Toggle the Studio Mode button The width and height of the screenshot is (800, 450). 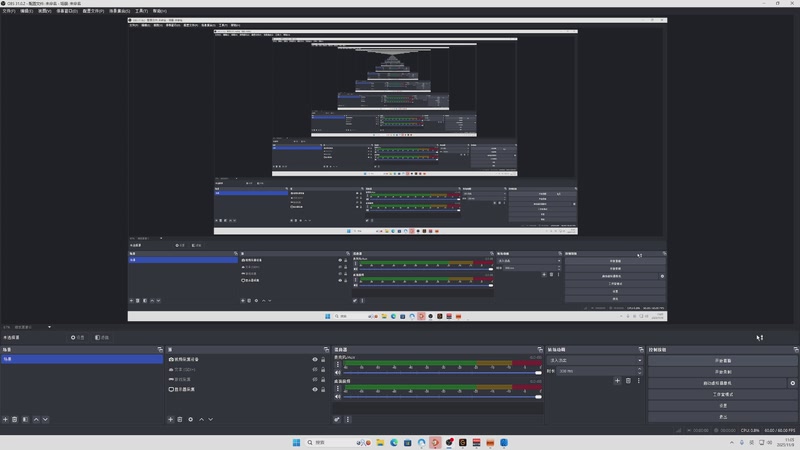[722, 394]
